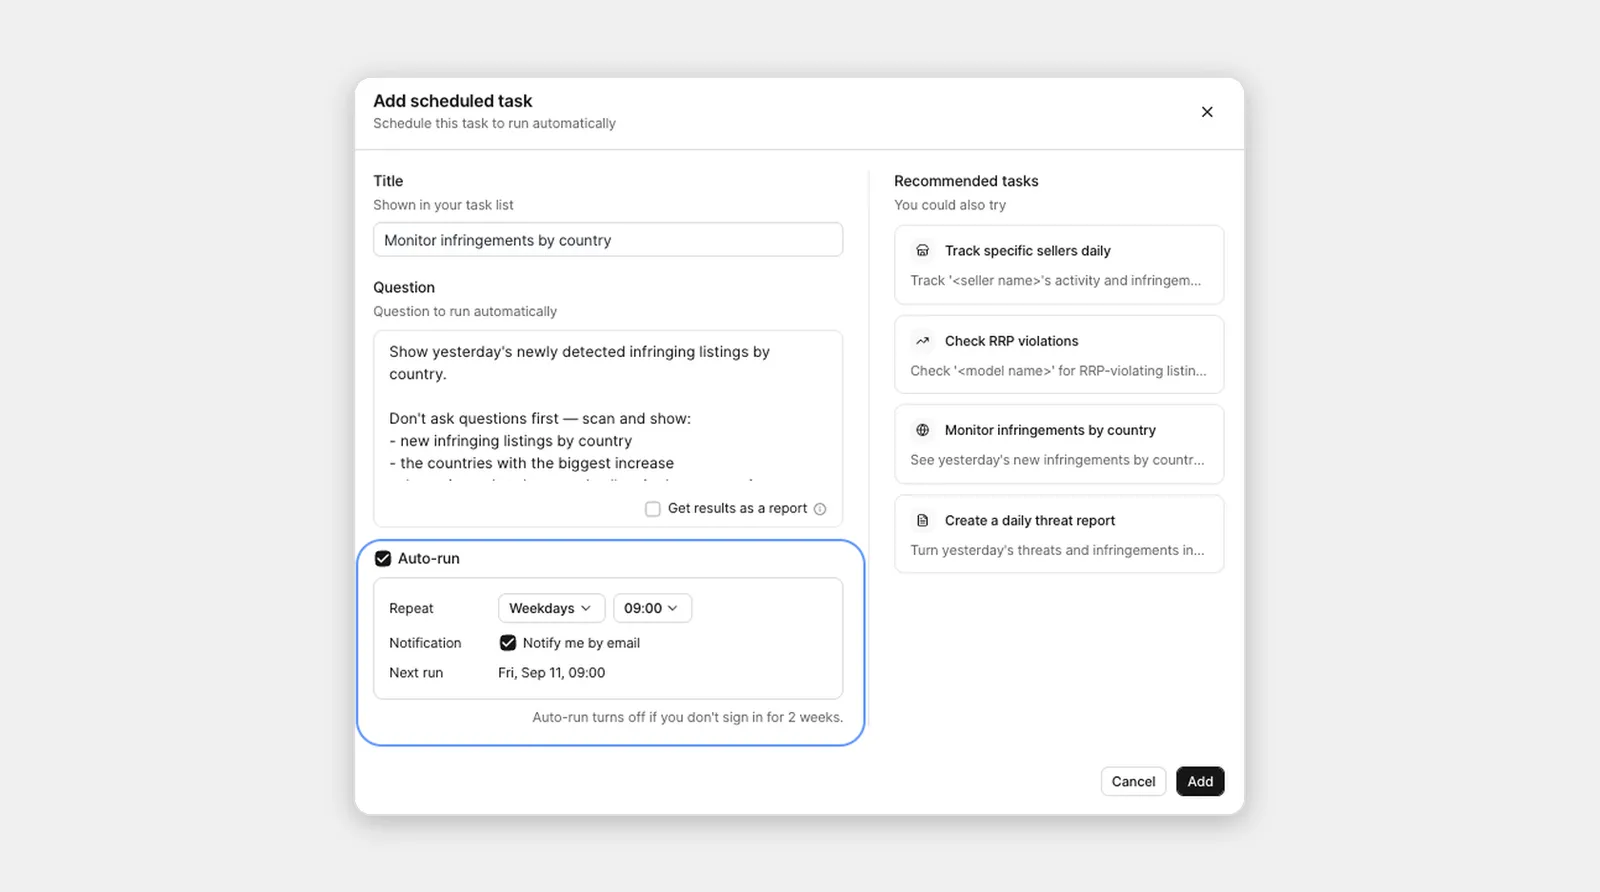The height and width of the screenshot is (892, 1600).
Task: Click the info icon beside Get results as a report
Action: [x=820, y=509]
